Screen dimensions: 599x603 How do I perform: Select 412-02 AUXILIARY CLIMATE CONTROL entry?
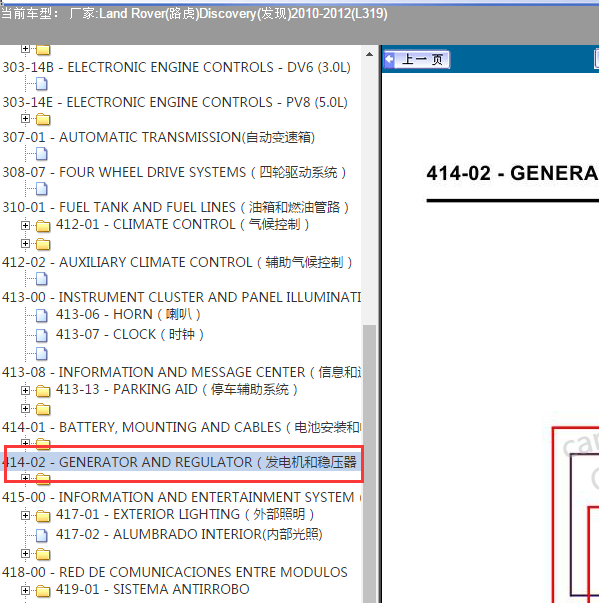(177, 262)
